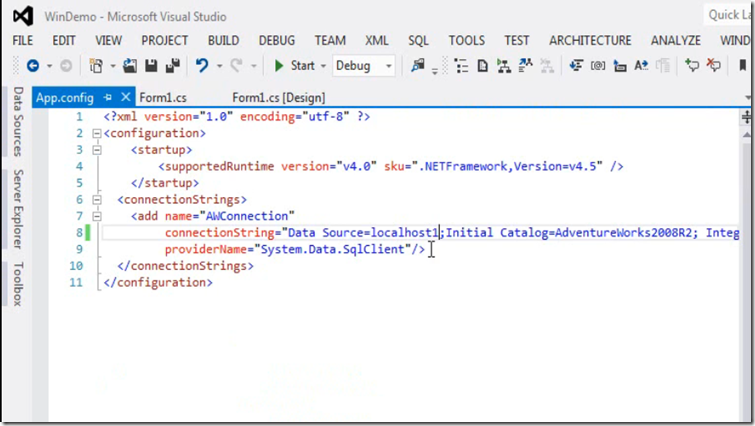
Task: Open the ARCHITECTURE menu
Action: tap(590, 40)
